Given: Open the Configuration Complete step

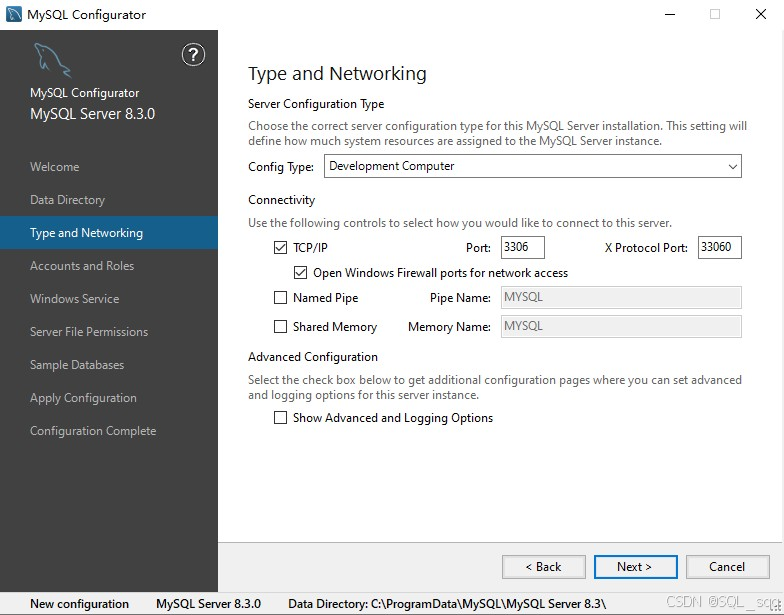Looking at the screenshot, I should [93, 430].
